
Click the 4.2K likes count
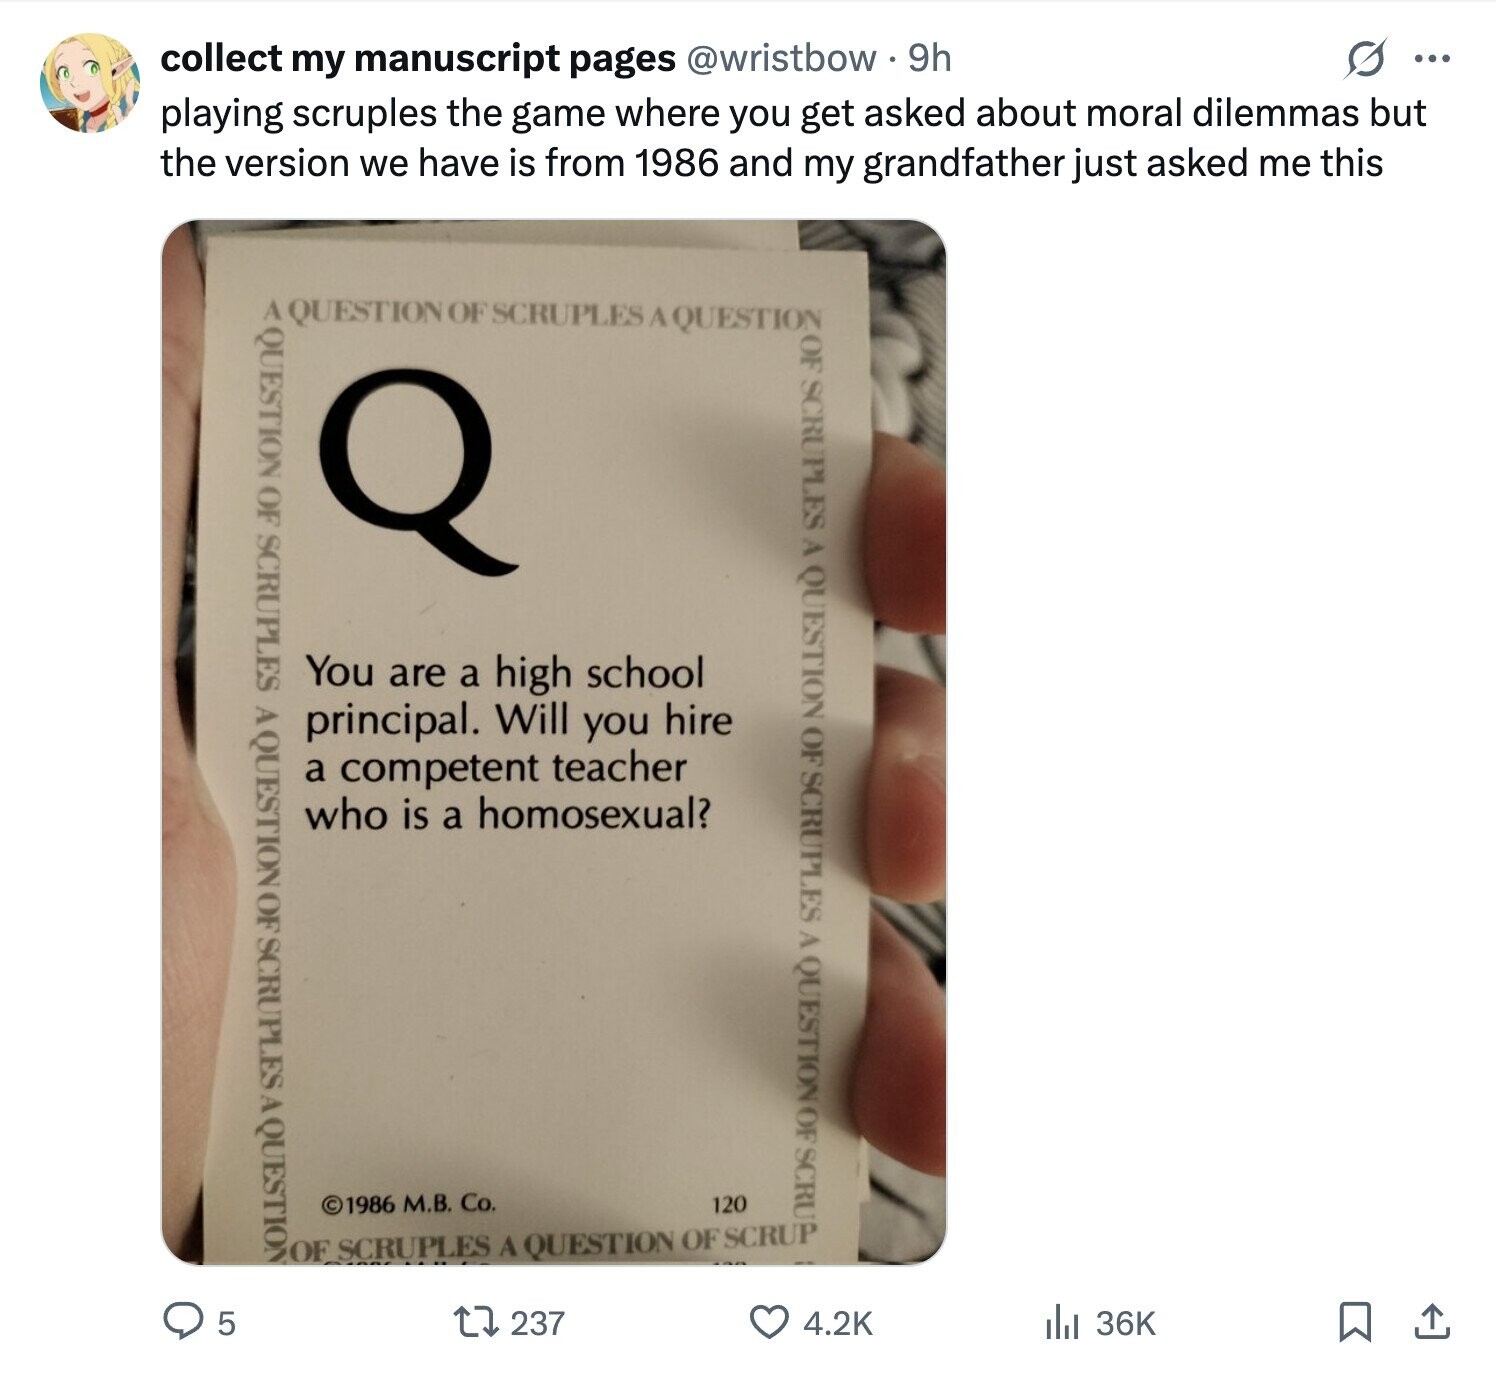(x=838, y=1324)
